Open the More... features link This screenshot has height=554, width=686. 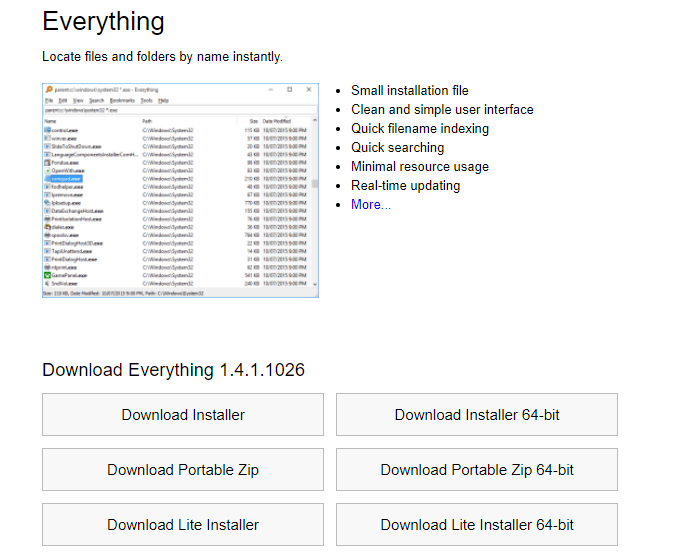[x=371, y=204]
